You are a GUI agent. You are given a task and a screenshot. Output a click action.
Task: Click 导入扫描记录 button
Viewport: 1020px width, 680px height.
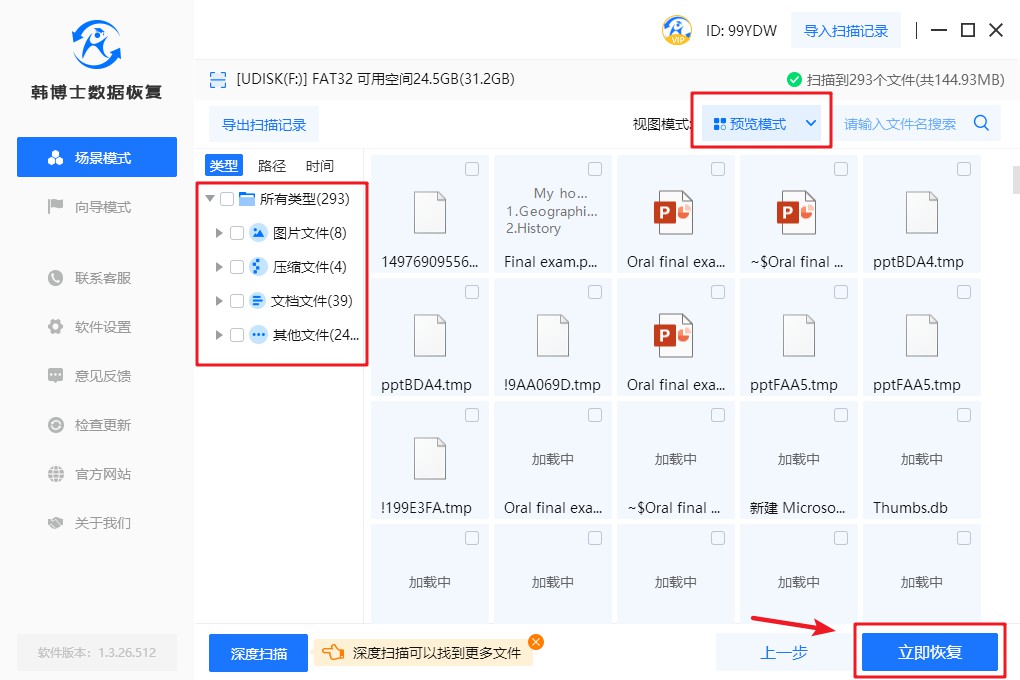point(846,31)
